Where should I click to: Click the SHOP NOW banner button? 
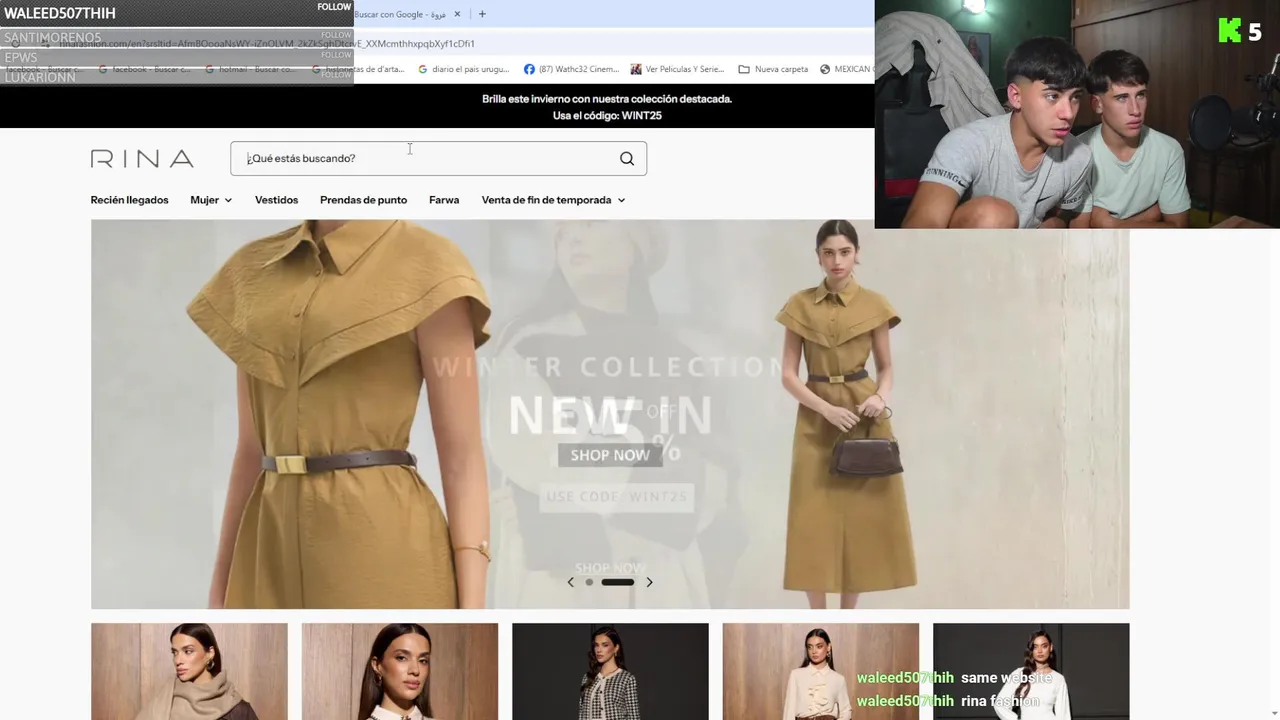click(x=610, y=455)
